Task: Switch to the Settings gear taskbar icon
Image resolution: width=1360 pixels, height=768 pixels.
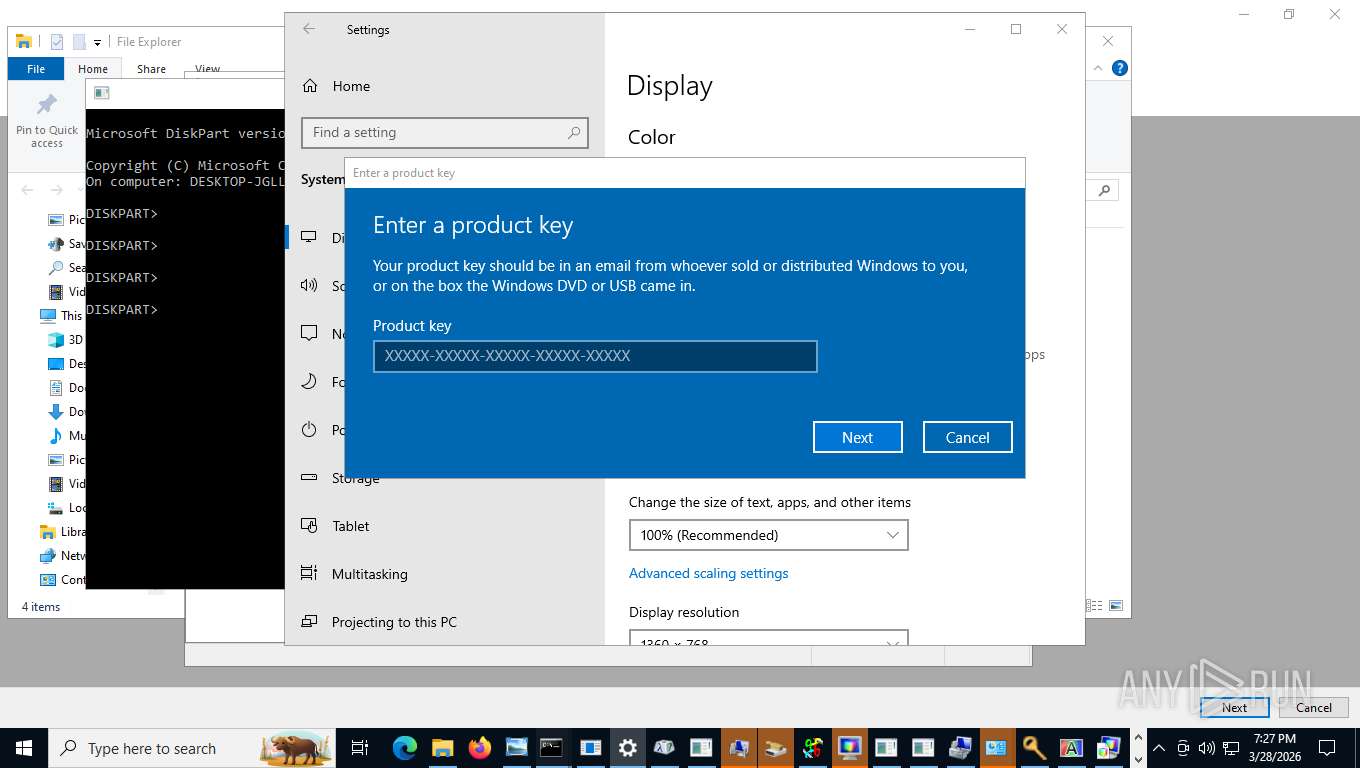Action: click(628, 748)
